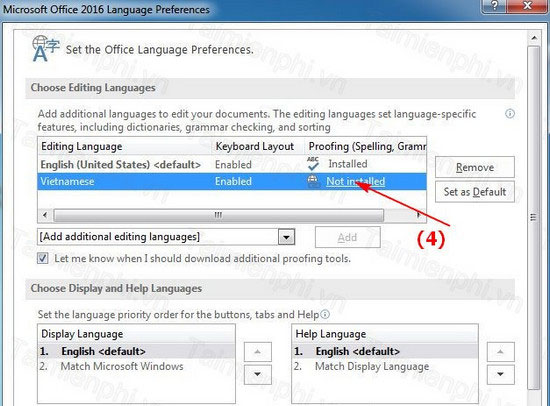
Task: Click the Office language preferences globe icon
Action: [x=46, y=48]
